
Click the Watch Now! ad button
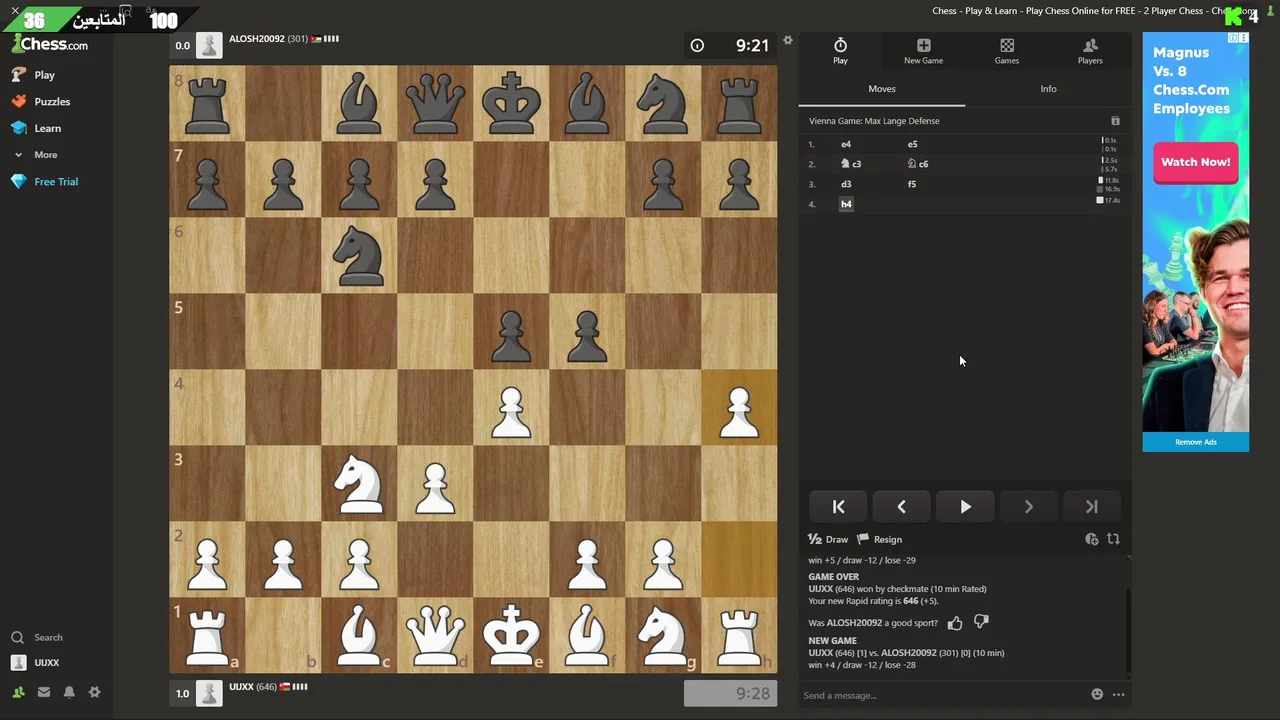[1196, 162]
